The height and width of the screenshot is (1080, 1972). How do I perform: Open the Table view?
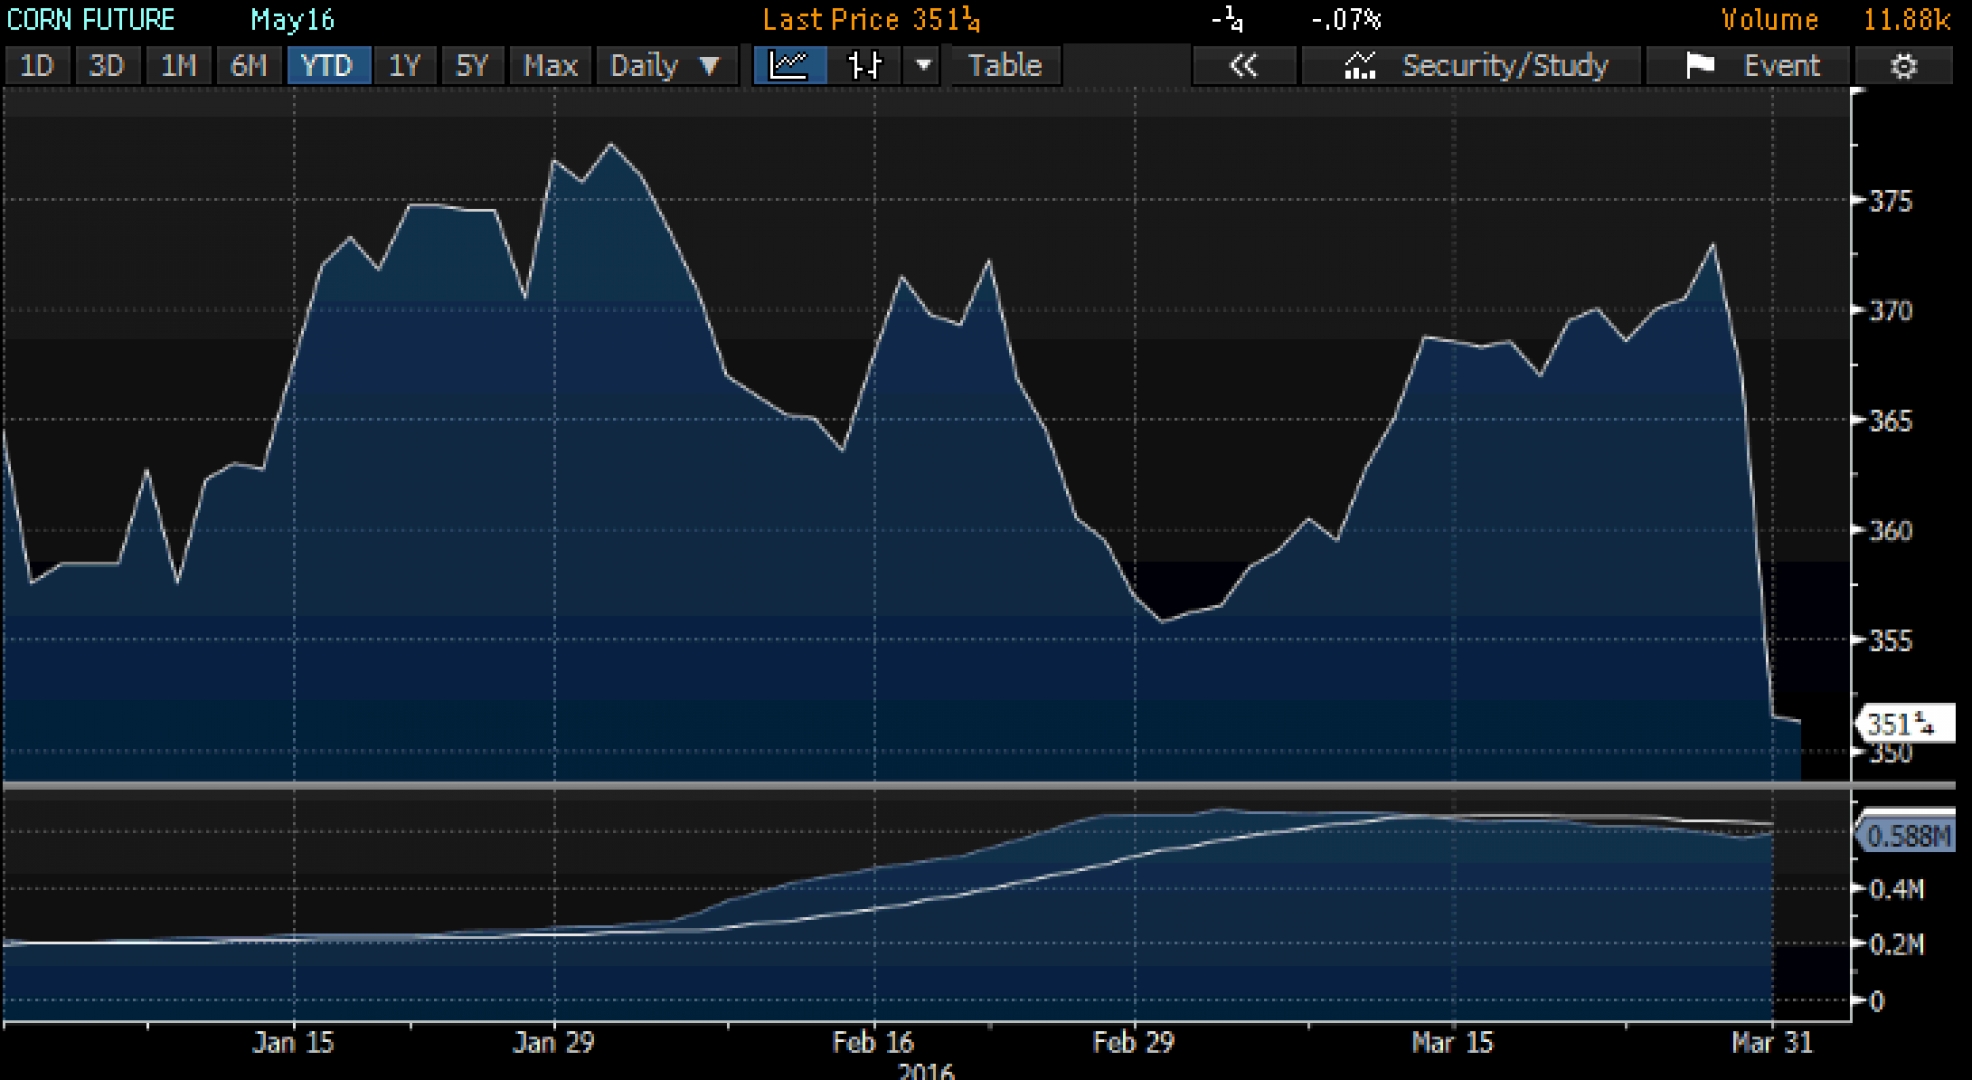coord(1004,66)
